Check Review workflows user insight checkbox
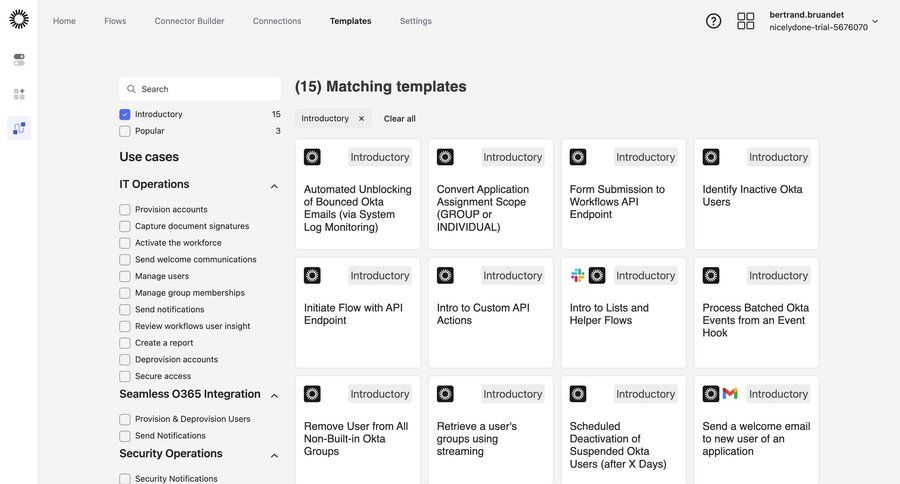Viewport: 900px width, 484px height. [125, 326]
